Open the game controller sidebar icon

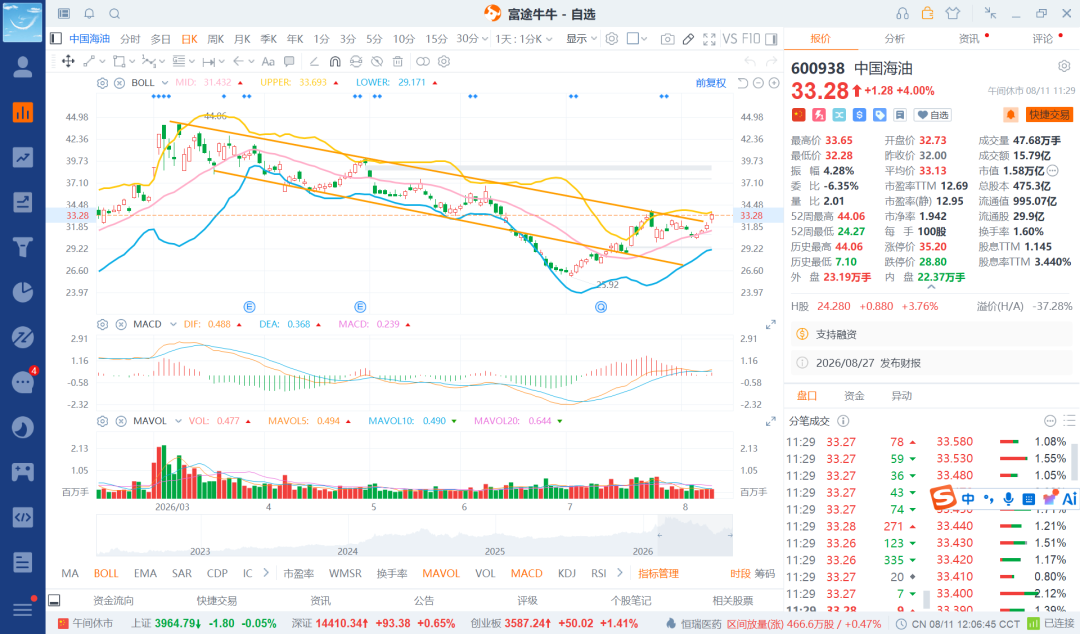[23, 472]
